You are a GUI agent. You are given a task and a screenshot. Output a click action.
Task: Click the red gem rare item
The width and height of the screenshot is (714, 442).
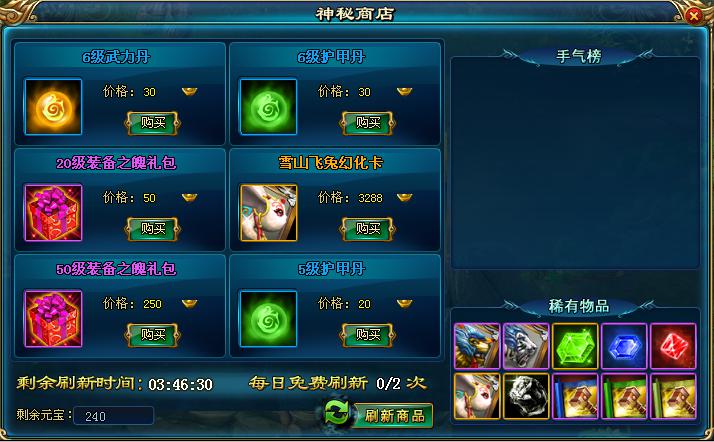click(x=673, y=346)
